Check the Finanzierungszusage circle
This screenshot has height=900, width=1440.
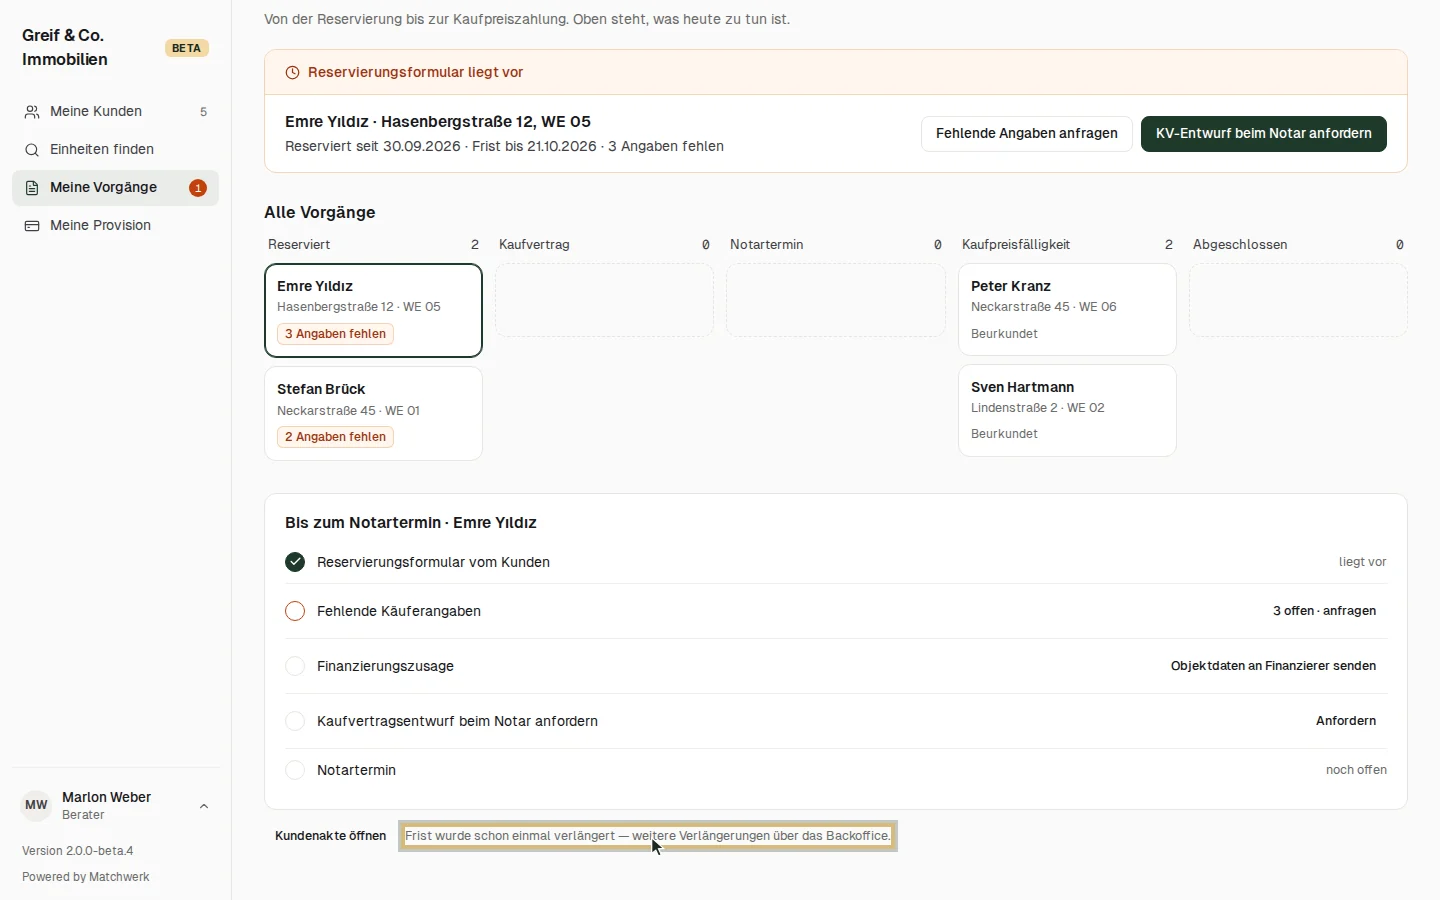[x=295, y=666]
